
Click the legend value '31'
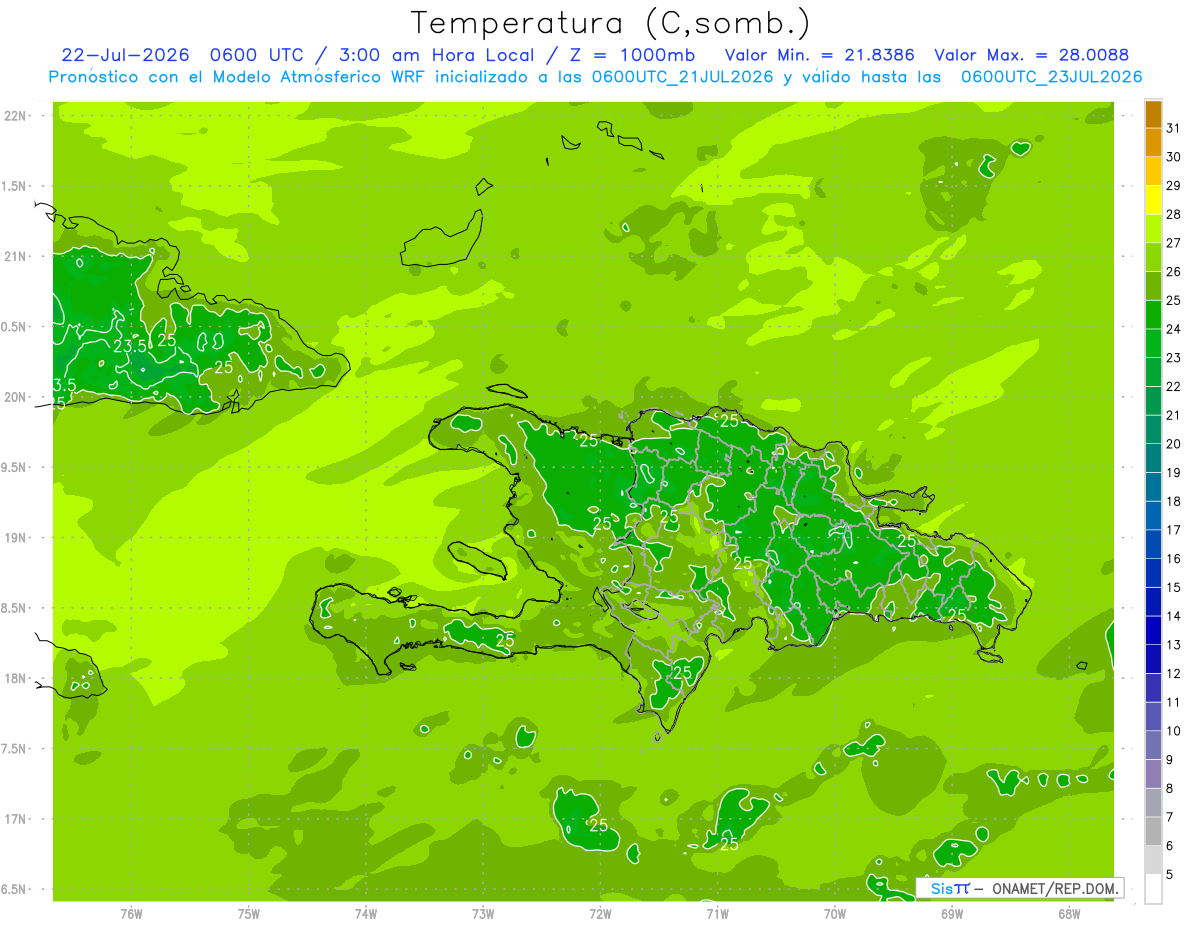pyautogui.click(x=1174, y=129)
